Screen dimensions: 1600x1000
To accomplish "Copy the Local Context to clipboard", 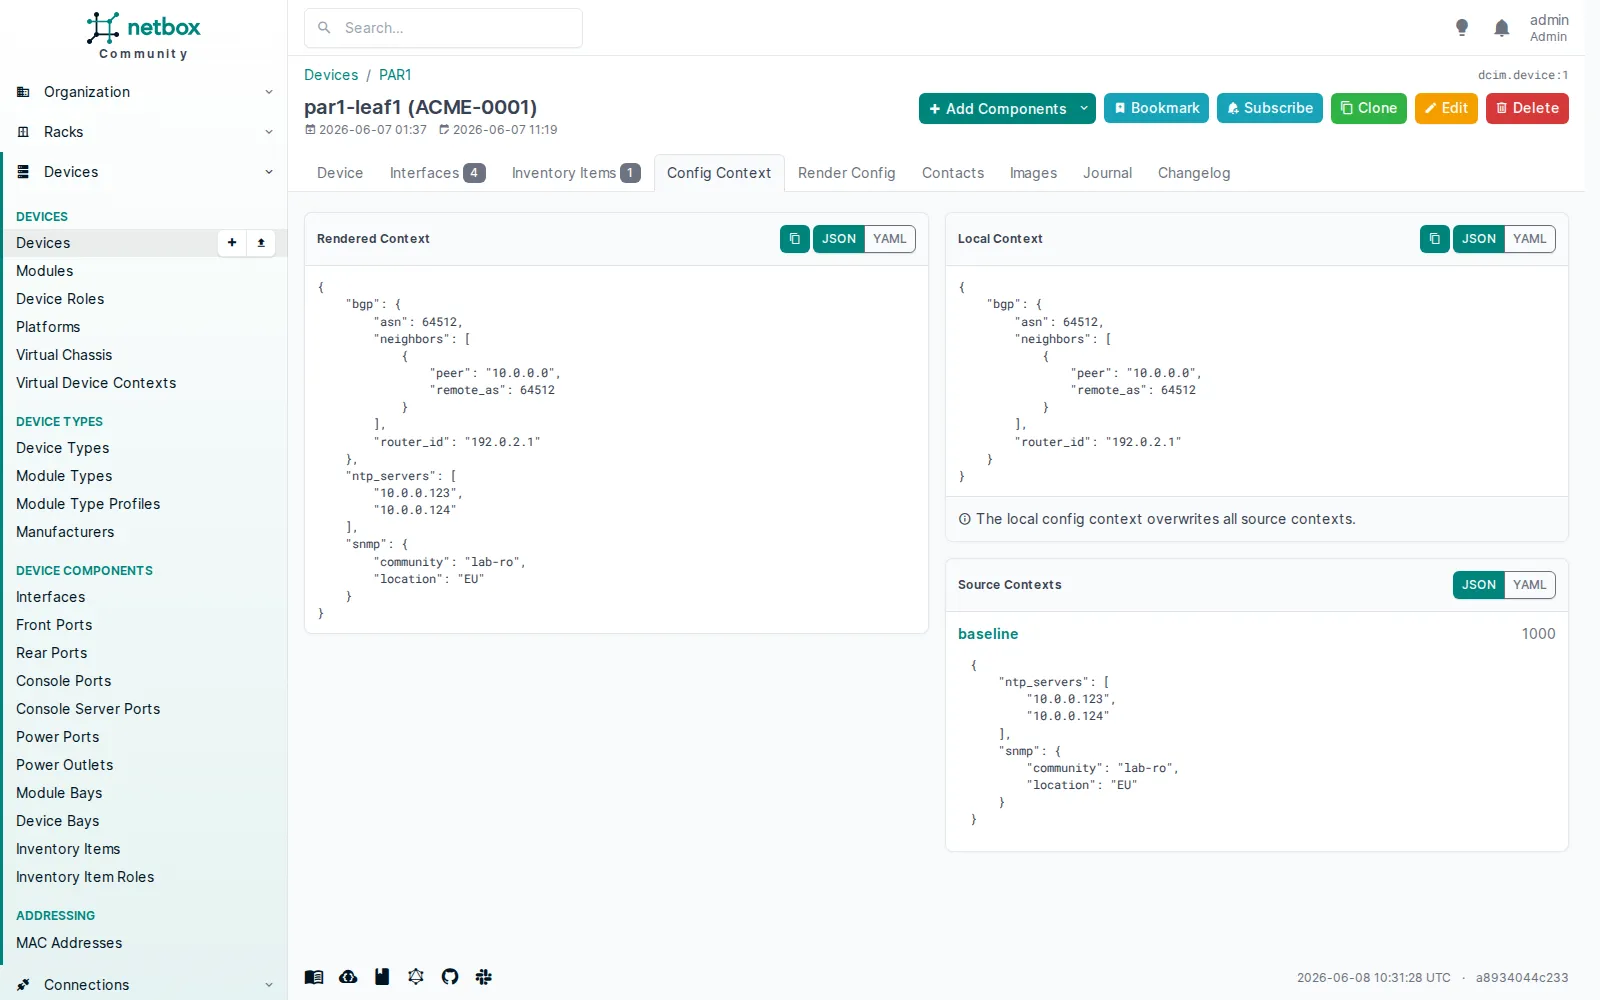I will (1434, 239).
